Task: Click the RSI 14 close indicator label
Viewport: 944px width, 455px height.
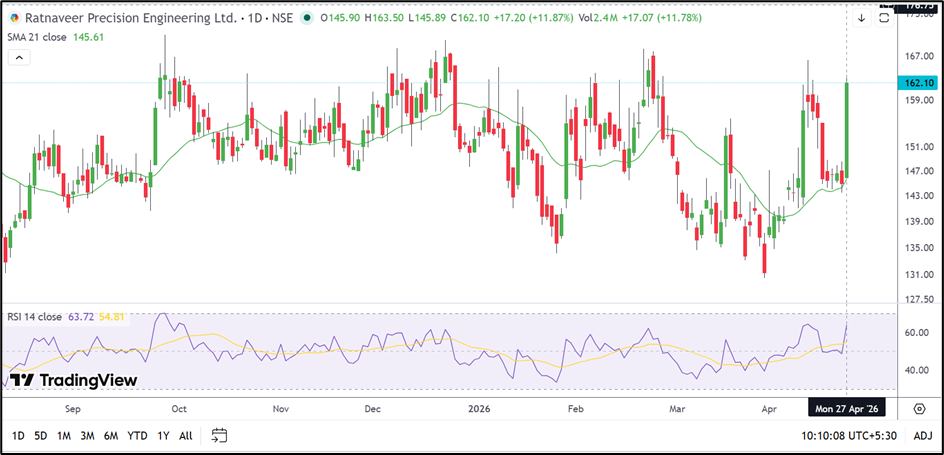Action: click(35, 317)
